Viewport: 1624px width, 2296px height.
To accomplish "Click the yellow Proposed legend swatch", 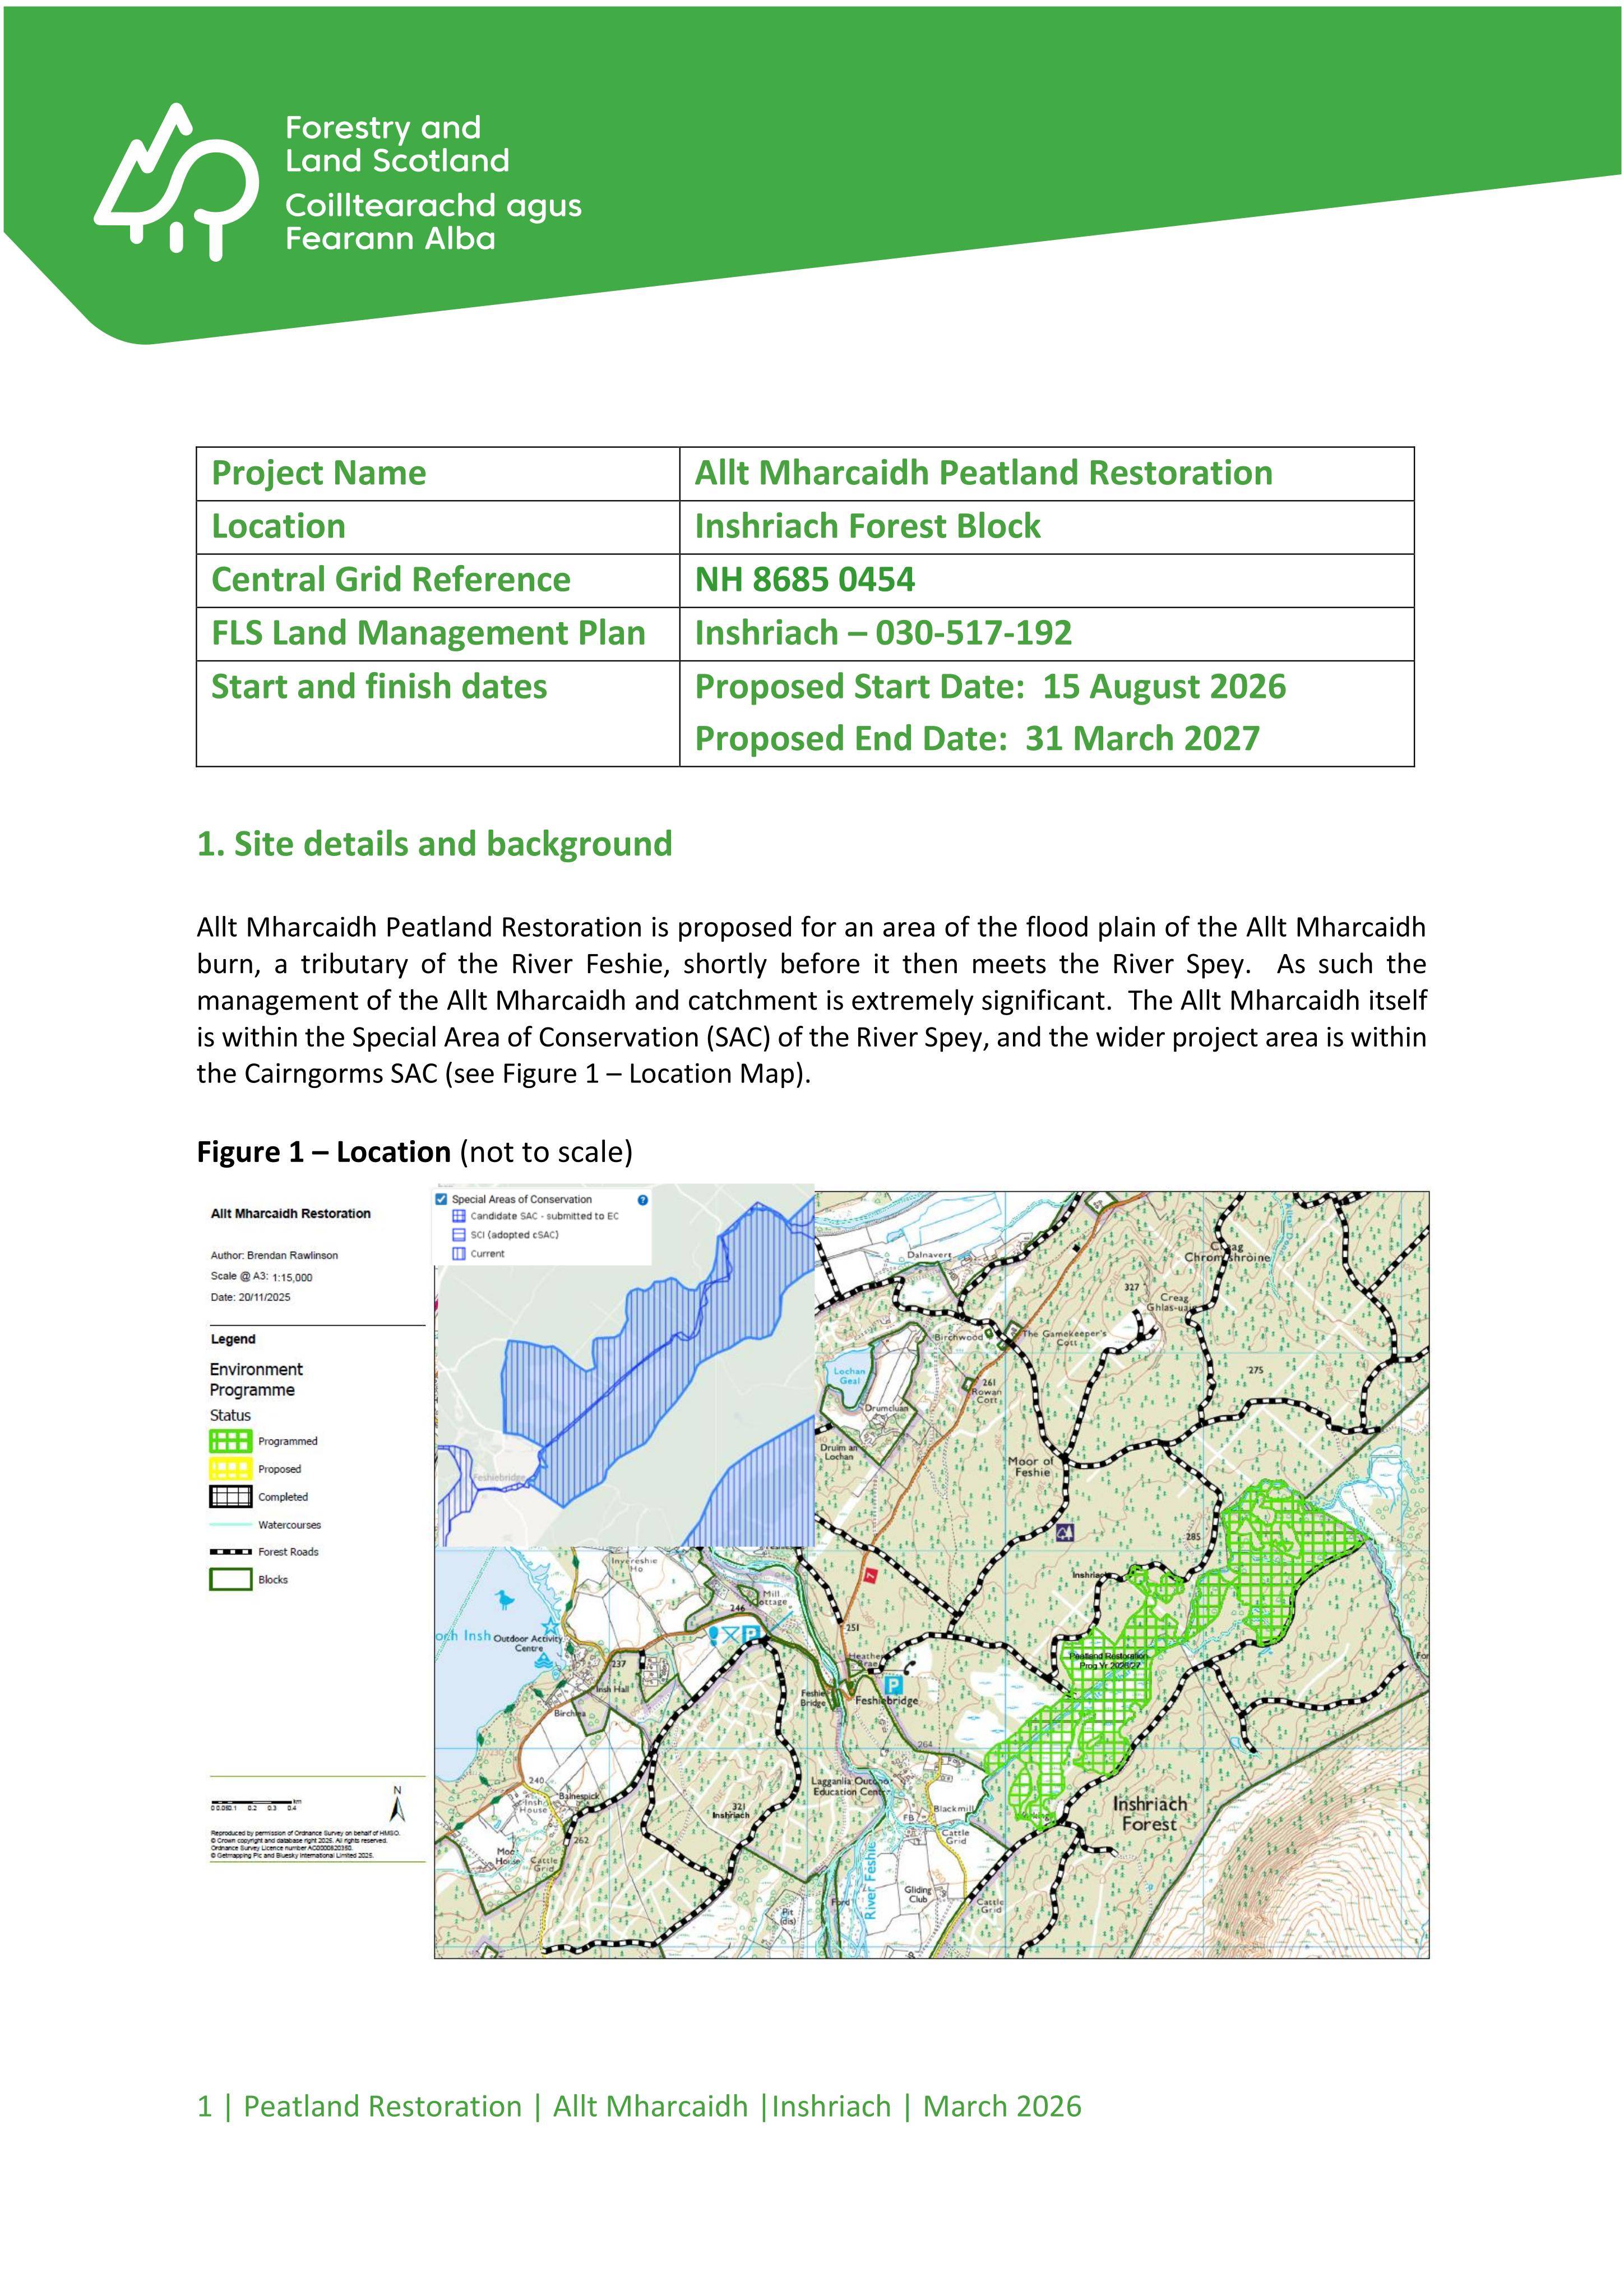I will tap(230, 1469).
